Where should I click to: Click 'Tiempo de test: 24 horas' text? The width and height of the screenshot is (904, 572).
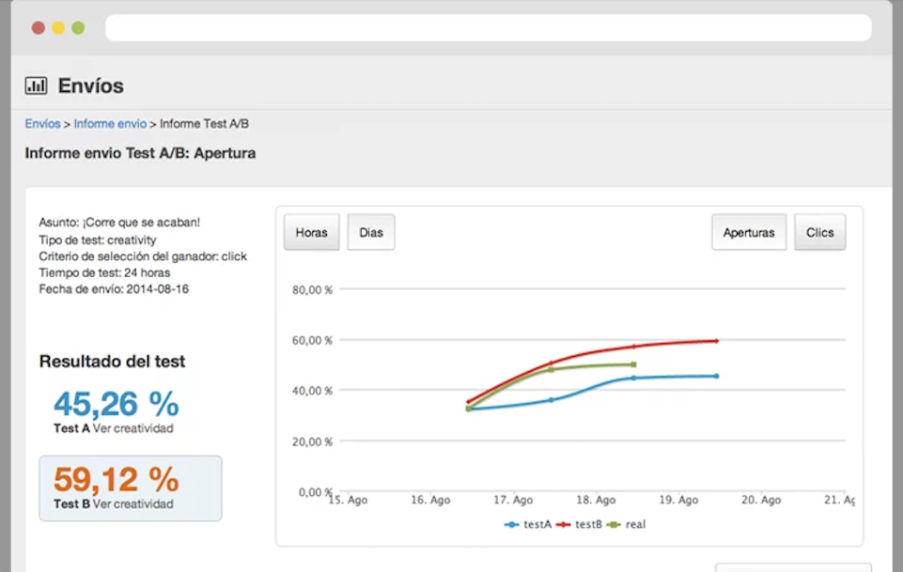104,273
